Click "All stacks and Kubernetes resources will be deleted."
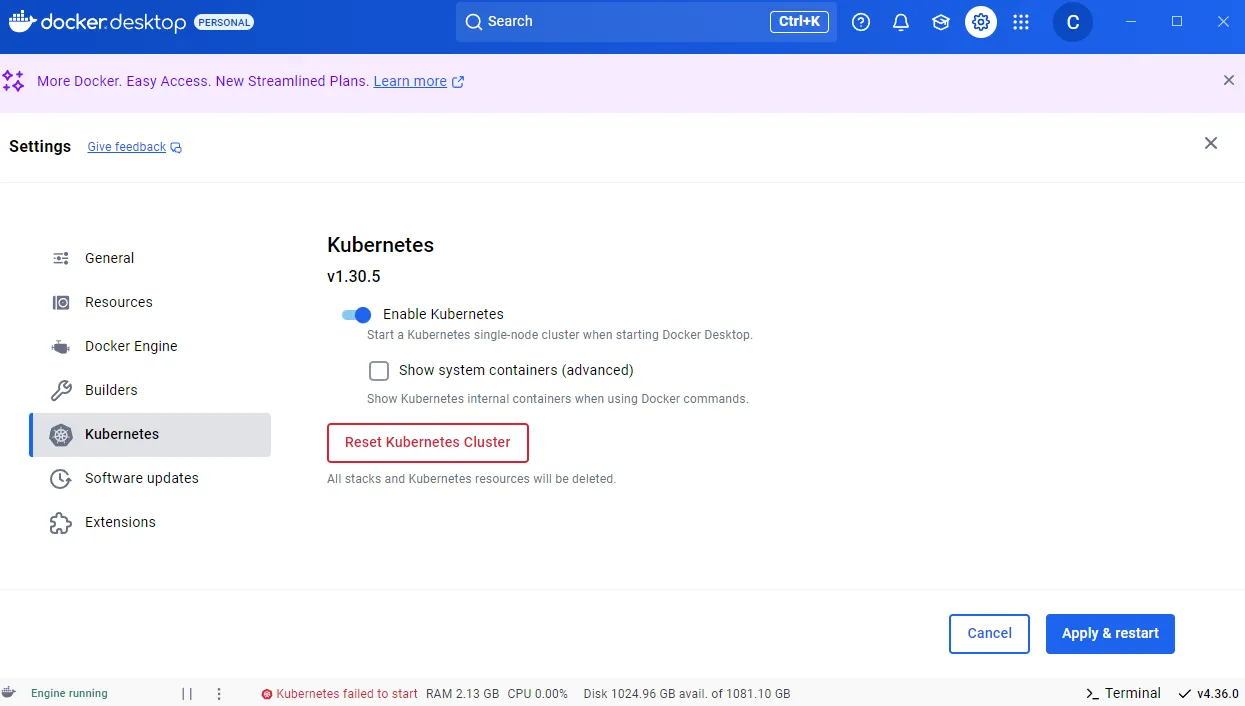The width and height of the screenshot is (1245, 706). tap(471, 479)
